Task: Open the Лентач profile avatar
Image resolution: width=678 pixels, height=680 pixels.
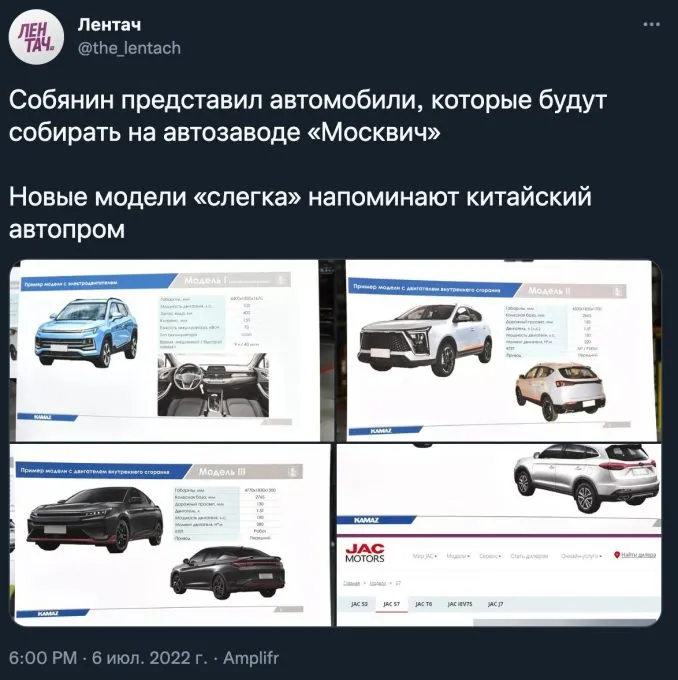Action: pyautogui.click(x=36, y=37)
